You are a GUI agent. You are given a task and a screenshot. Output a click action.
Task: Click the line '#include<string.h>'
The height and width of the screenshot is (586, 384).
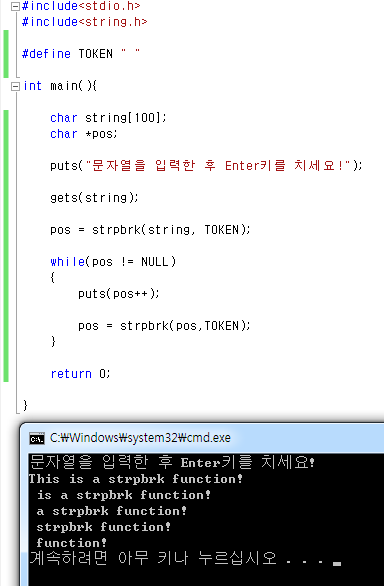[x=85, y=22]
